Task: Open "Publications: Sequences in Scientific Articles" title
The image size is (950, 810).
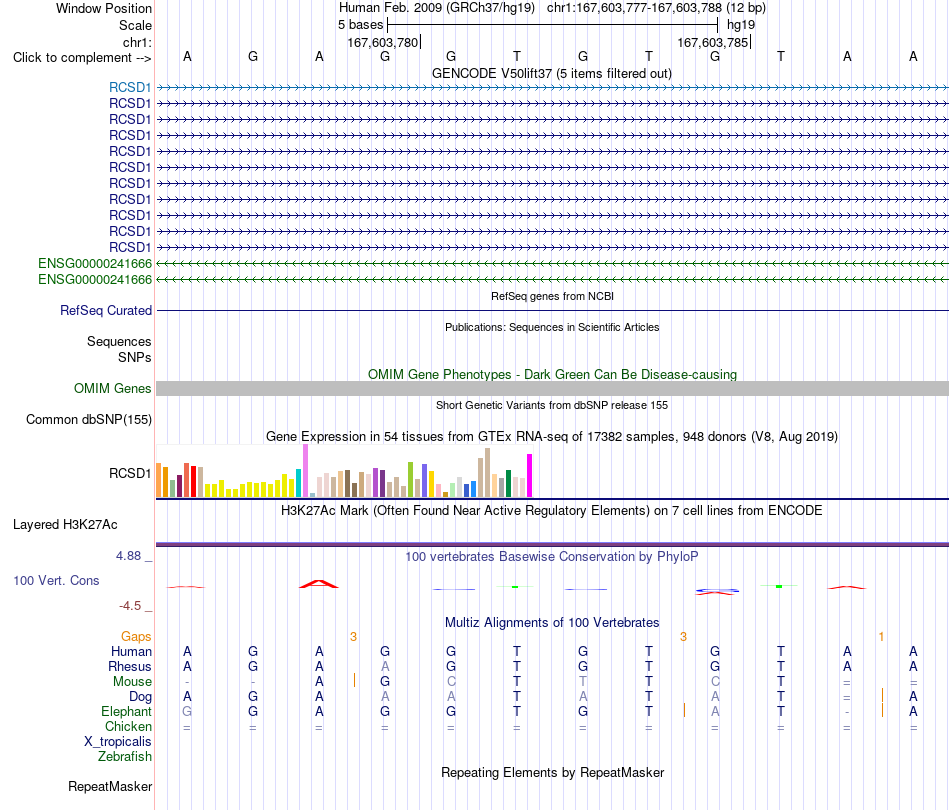Action: tap(552, 327)
